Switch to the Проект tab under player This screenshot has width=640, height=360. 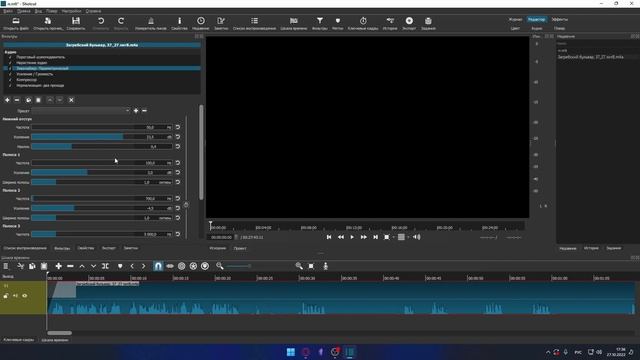pyautogui.click(x=240, y=248)
